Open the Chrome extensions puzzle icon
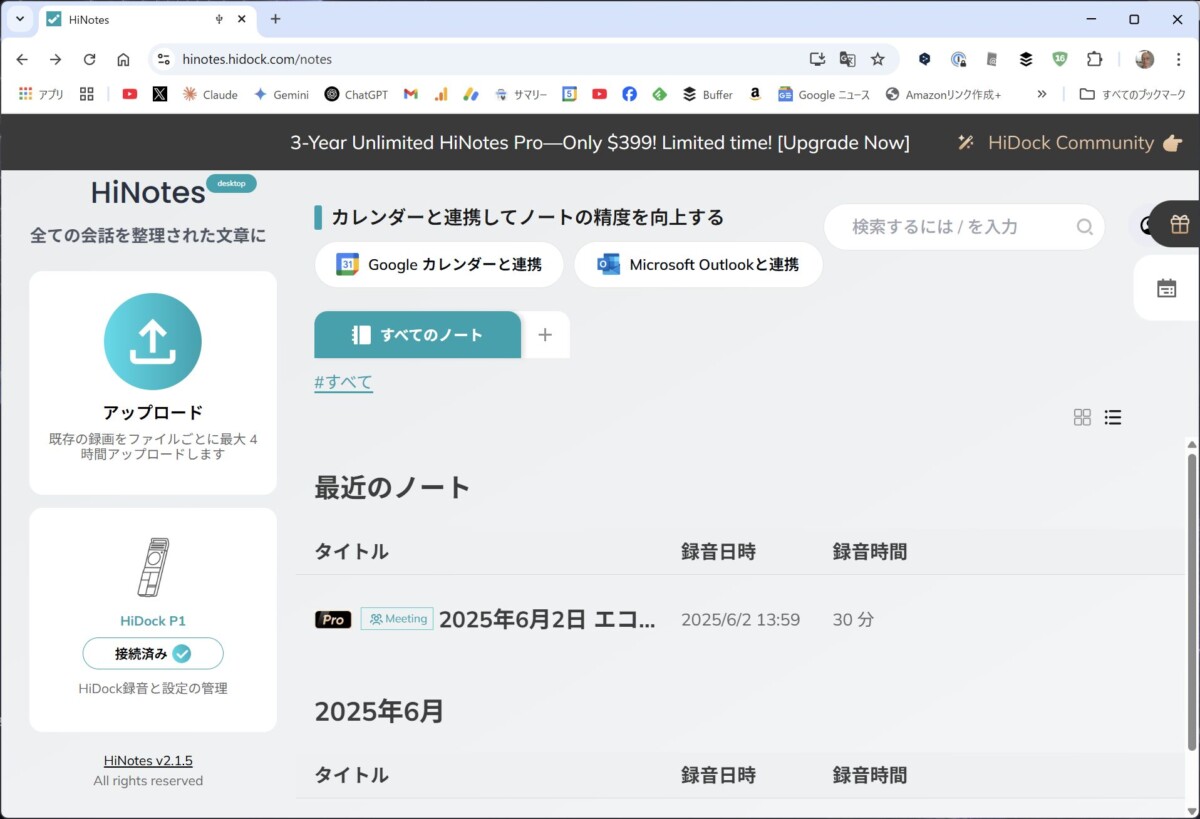The height and width of the screenshot is (819, 1200). (x=1094, y=59)
